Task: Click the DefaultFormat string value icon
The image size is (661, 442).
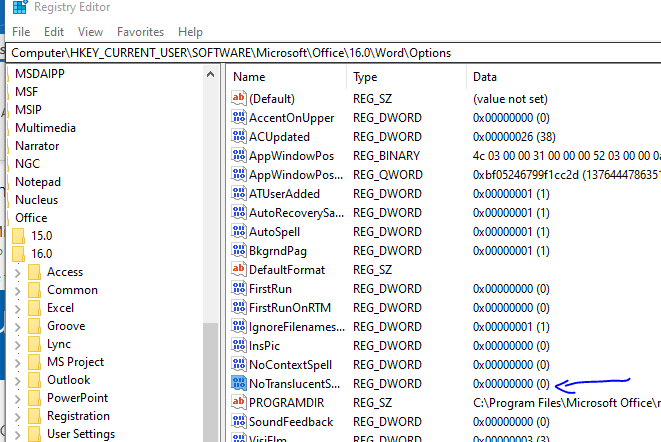Action: tap(239, 269)
